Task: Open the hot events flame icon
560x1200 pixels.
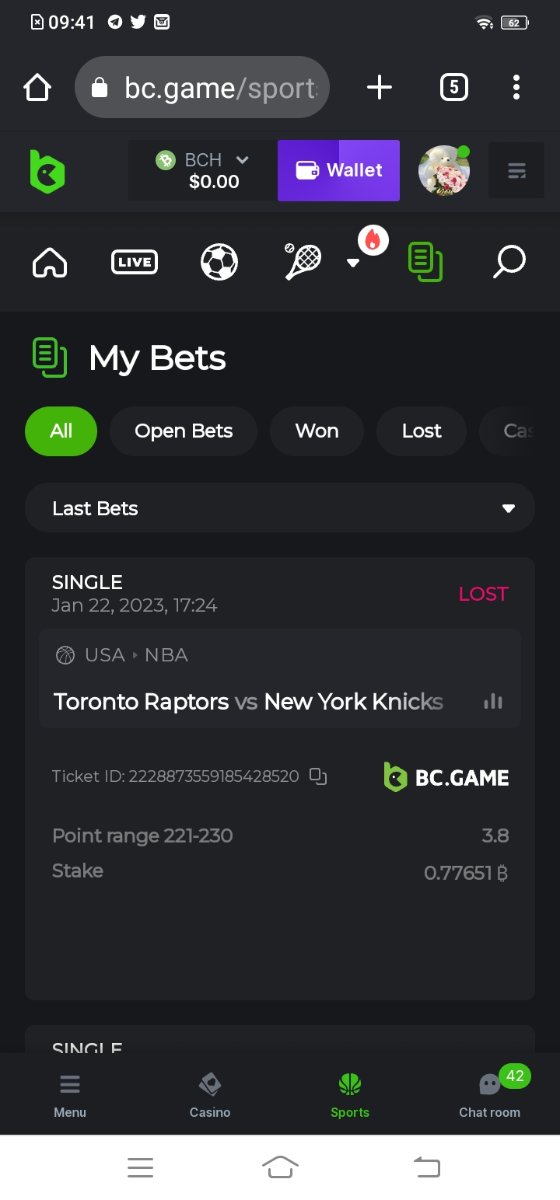Action: pyautogui.click(x=373, y=239)
